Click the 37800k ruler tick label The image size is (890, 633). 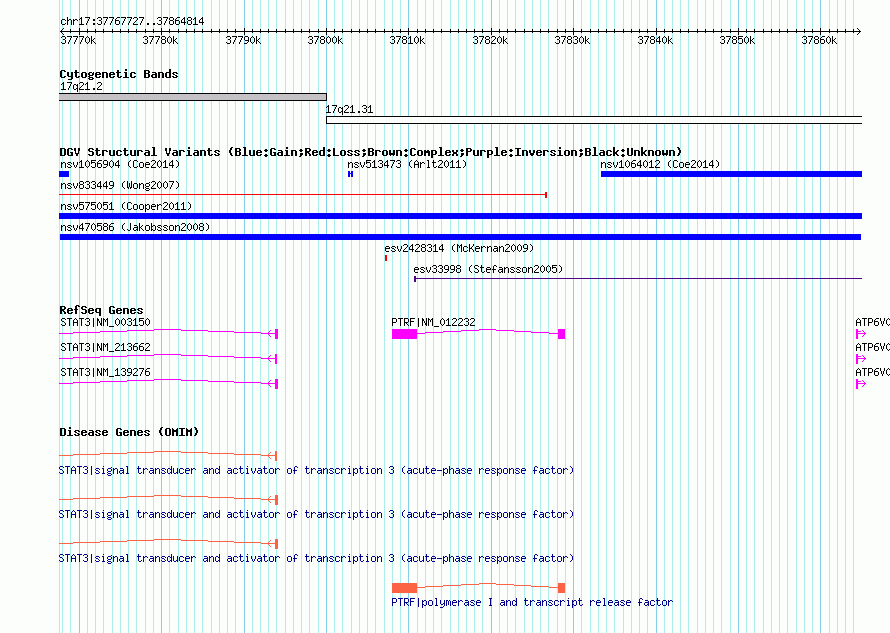[325, 40]
